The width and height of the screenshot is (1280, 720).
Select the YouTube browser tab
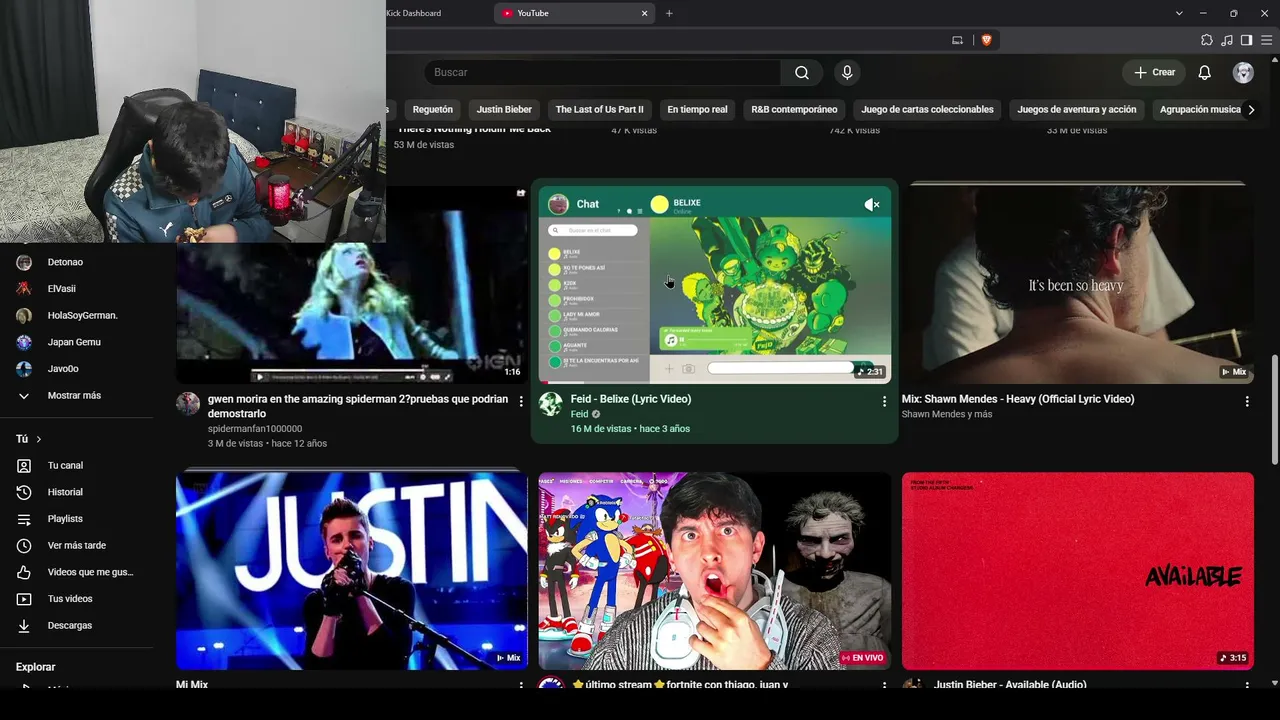point(575,13)
